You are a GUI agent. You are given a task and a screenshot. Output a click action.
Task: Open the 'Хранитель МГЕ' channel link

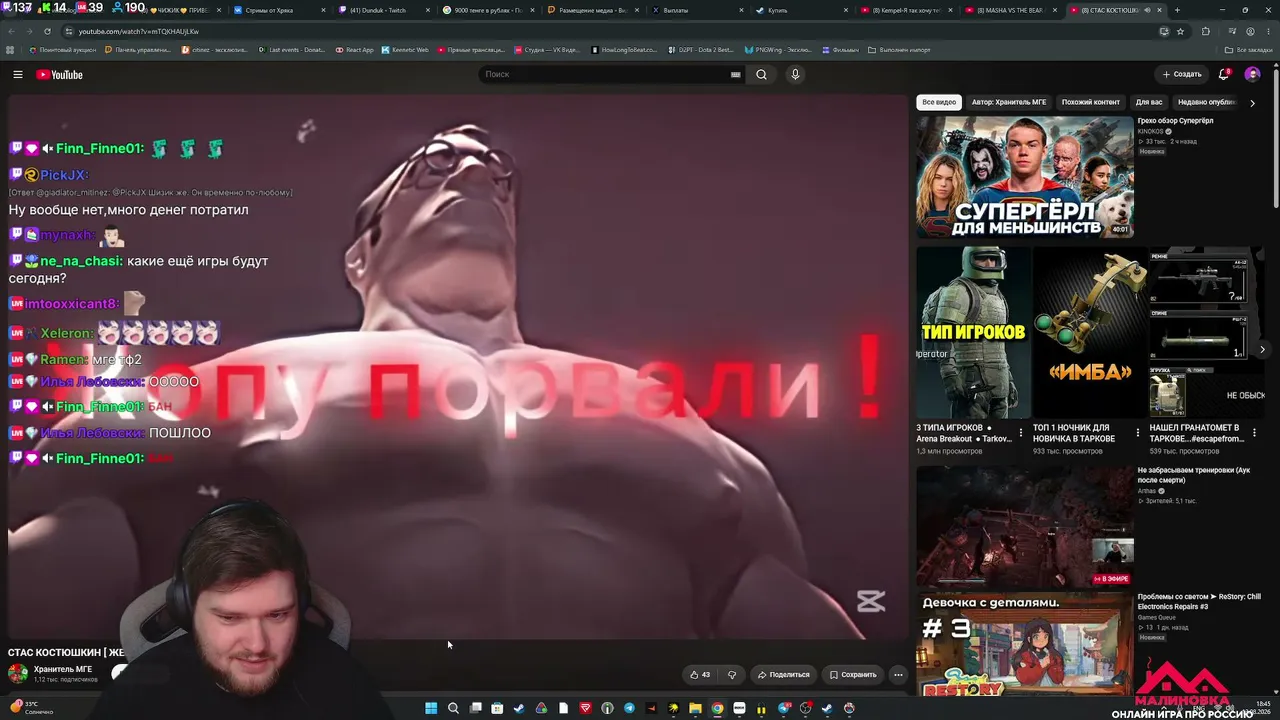[63, 669]
